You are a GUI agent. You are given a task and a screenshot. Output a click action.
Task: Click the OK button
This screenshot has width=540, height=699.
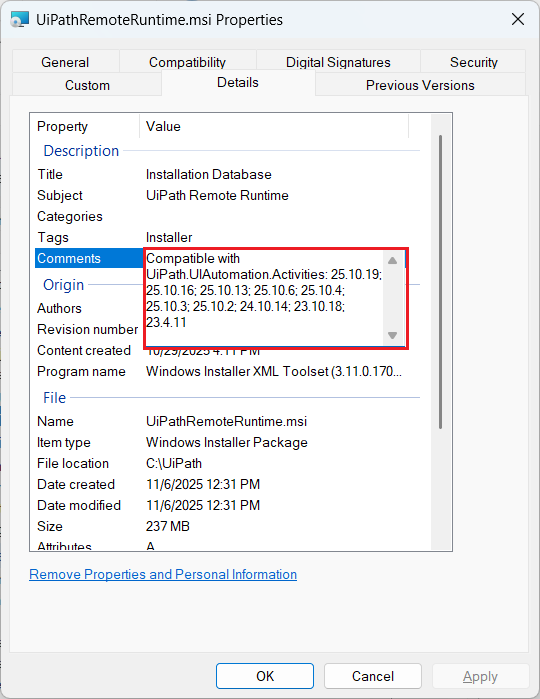click(x=265, y=676)
